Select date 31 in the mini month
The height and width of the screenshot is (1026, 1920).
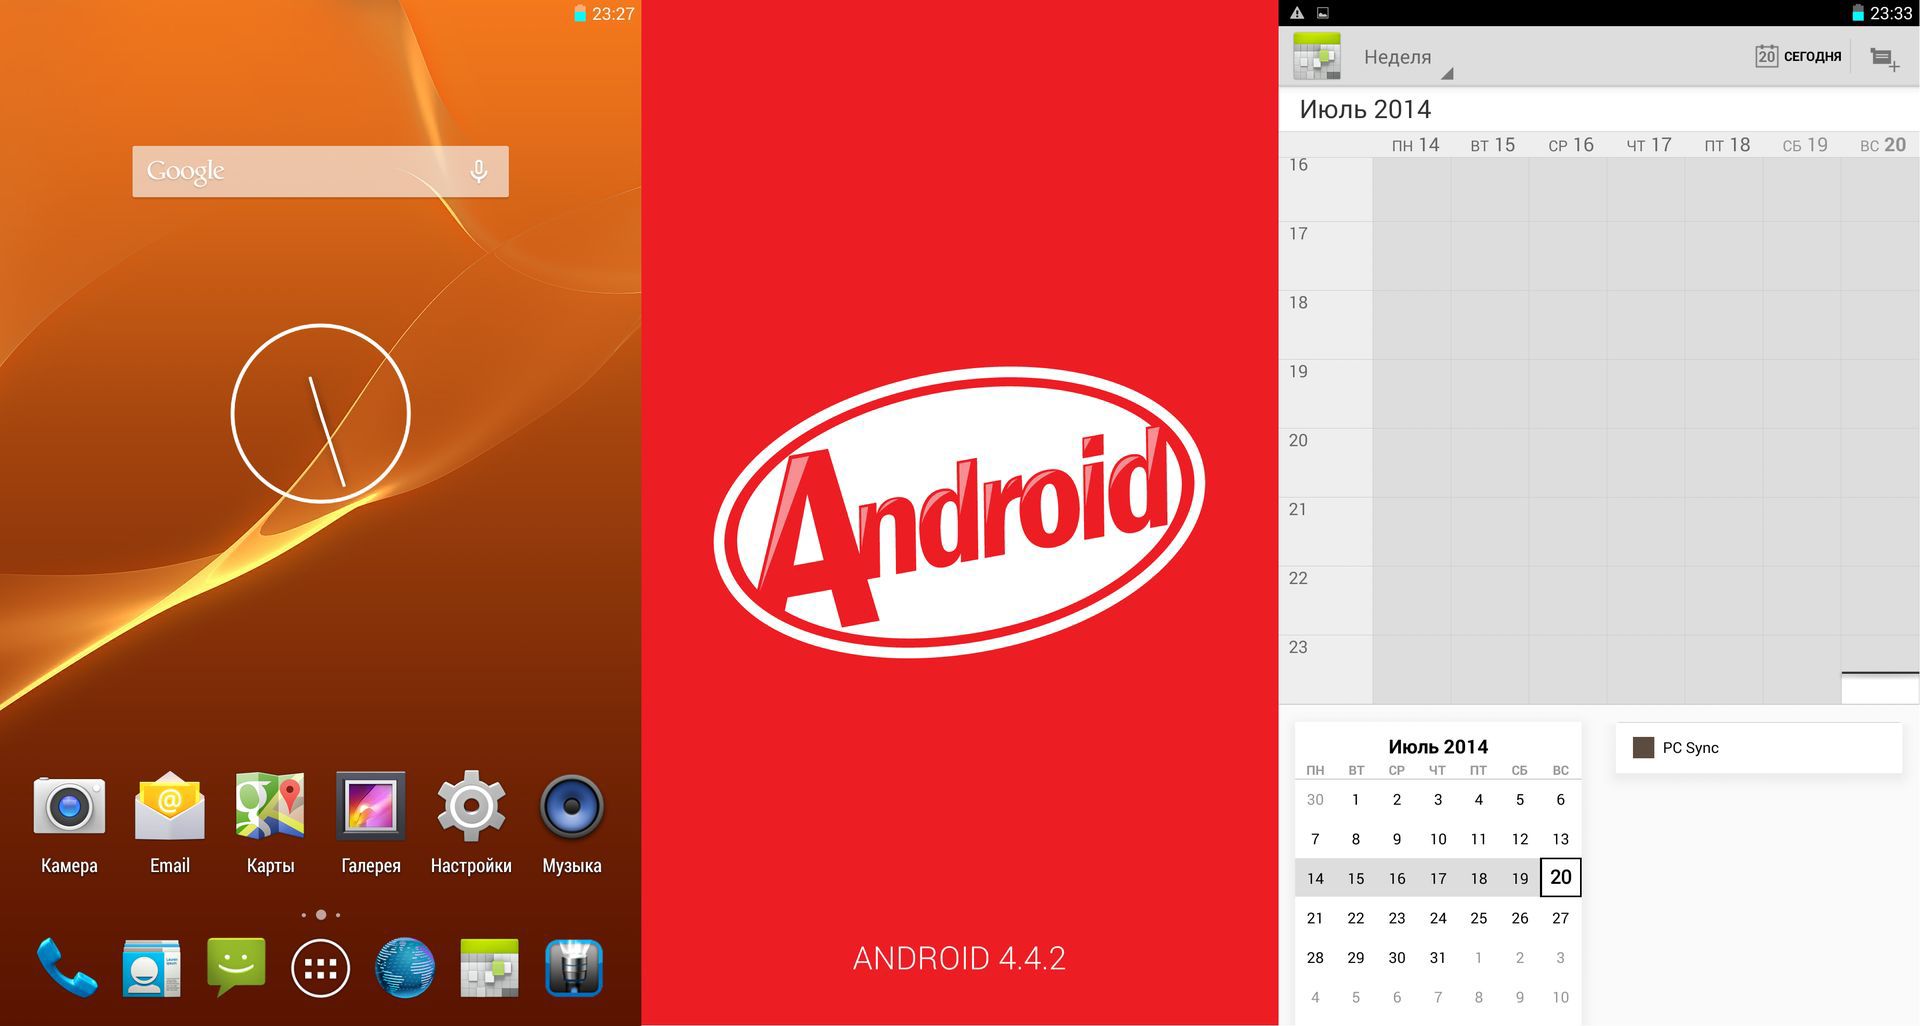click(x=1438, y=958)
